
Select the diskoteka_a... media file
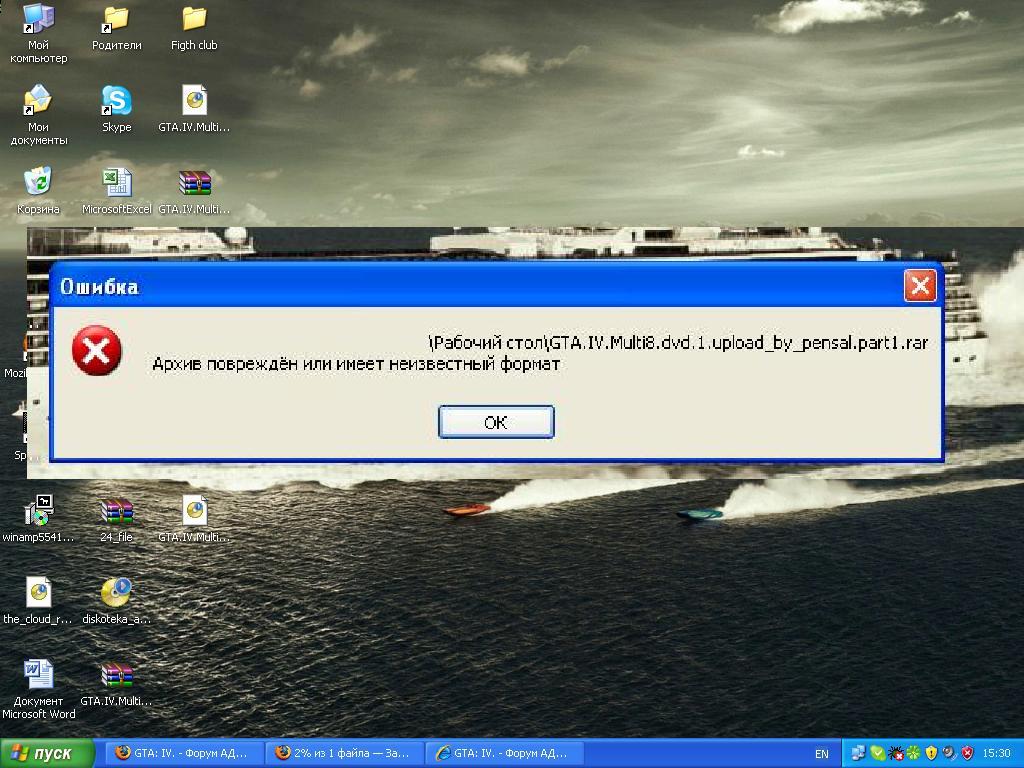116,593
